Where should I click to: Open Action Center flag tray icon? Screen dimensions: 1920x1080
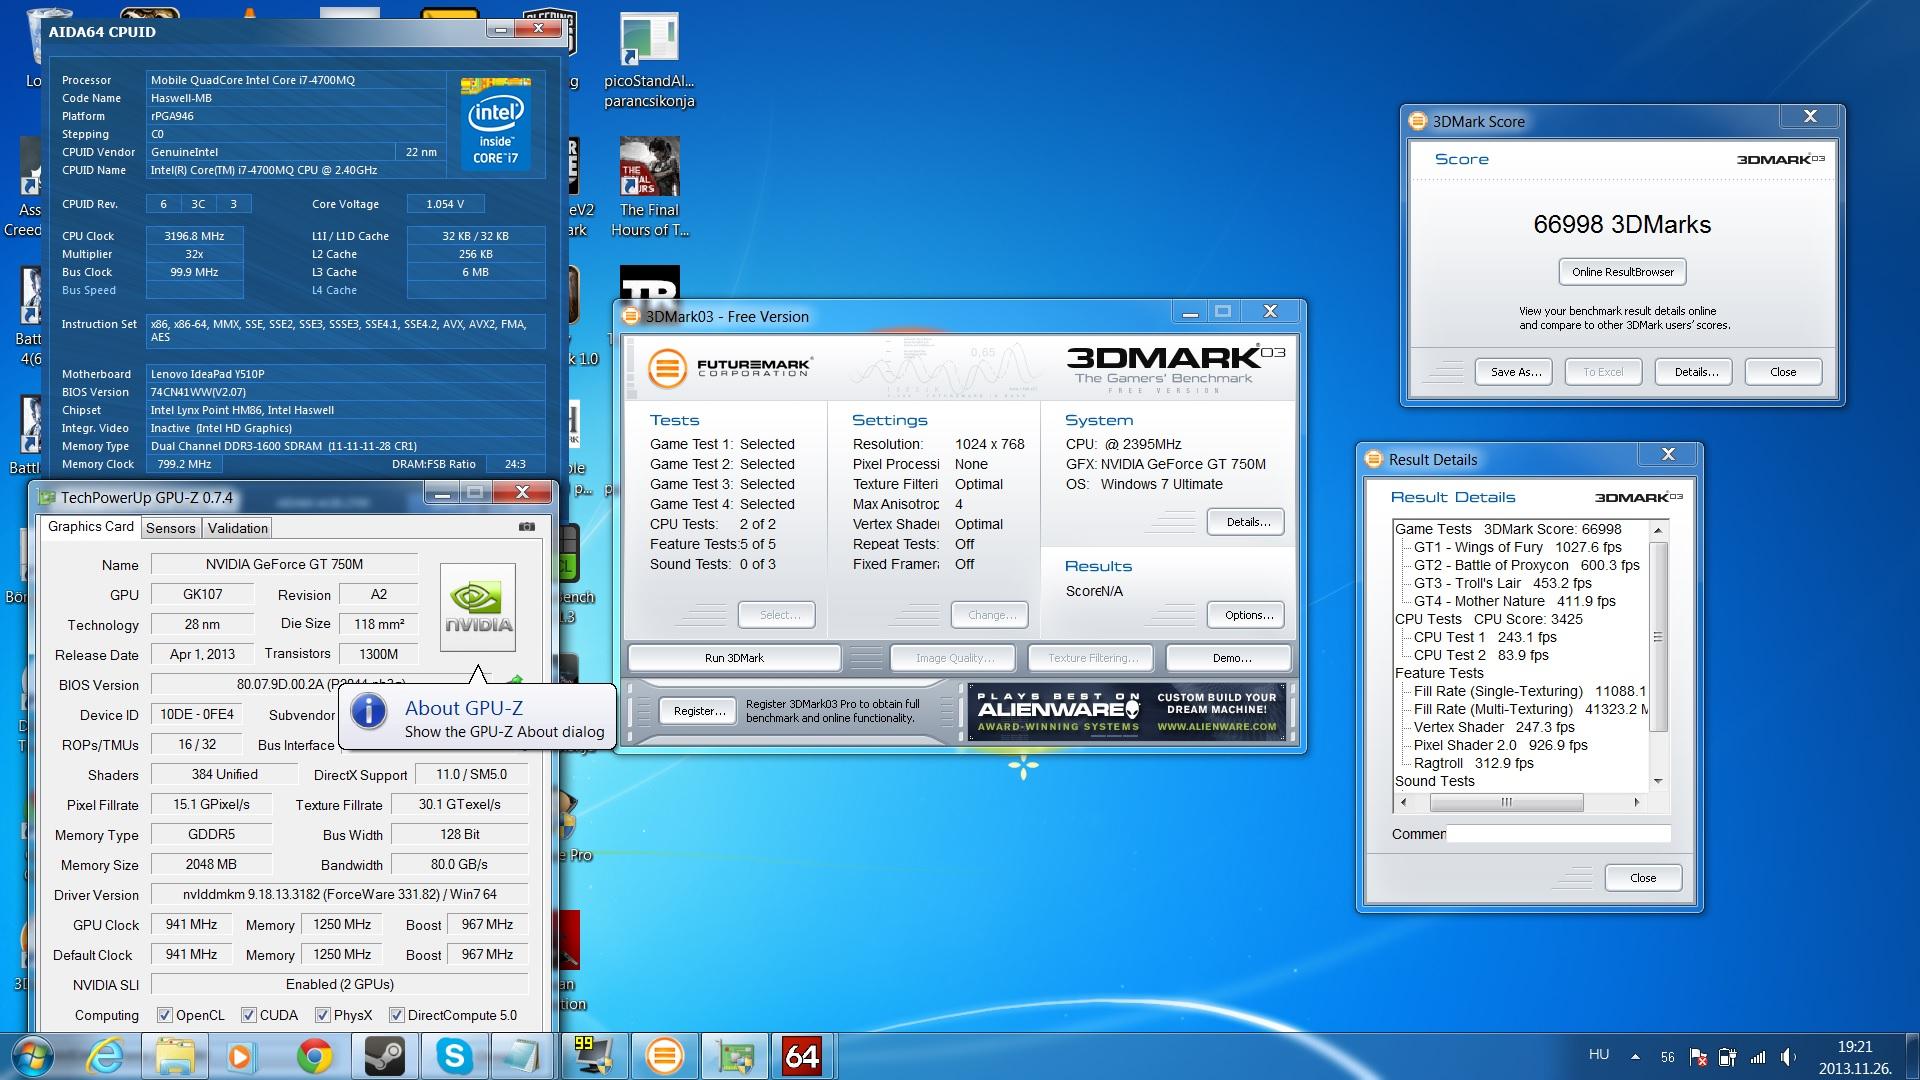click(x=1697, y=1057)
